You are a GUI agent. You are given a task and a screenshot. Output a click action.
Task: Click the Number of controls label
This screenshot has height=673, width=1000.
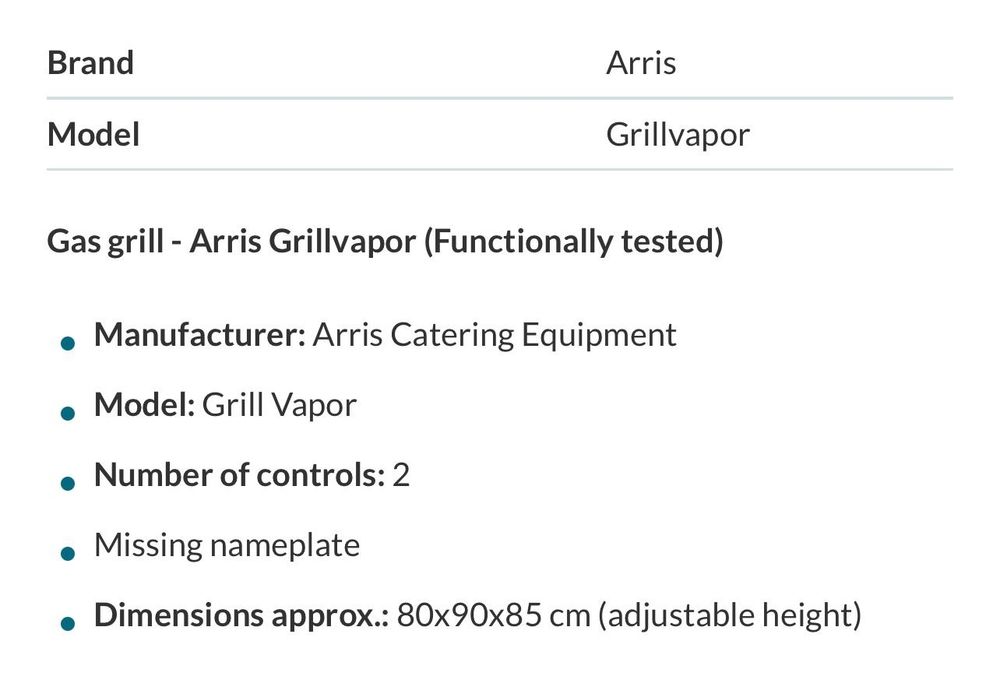[239, 475]
